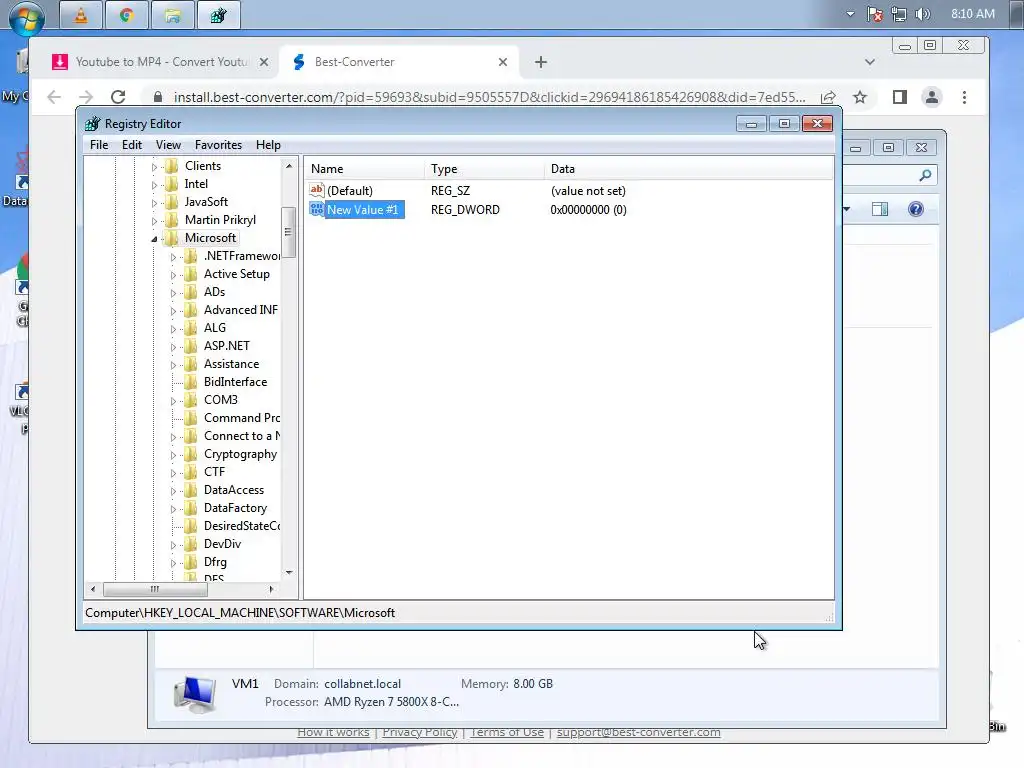Click the New Value #1 name field

coord(362,210)
